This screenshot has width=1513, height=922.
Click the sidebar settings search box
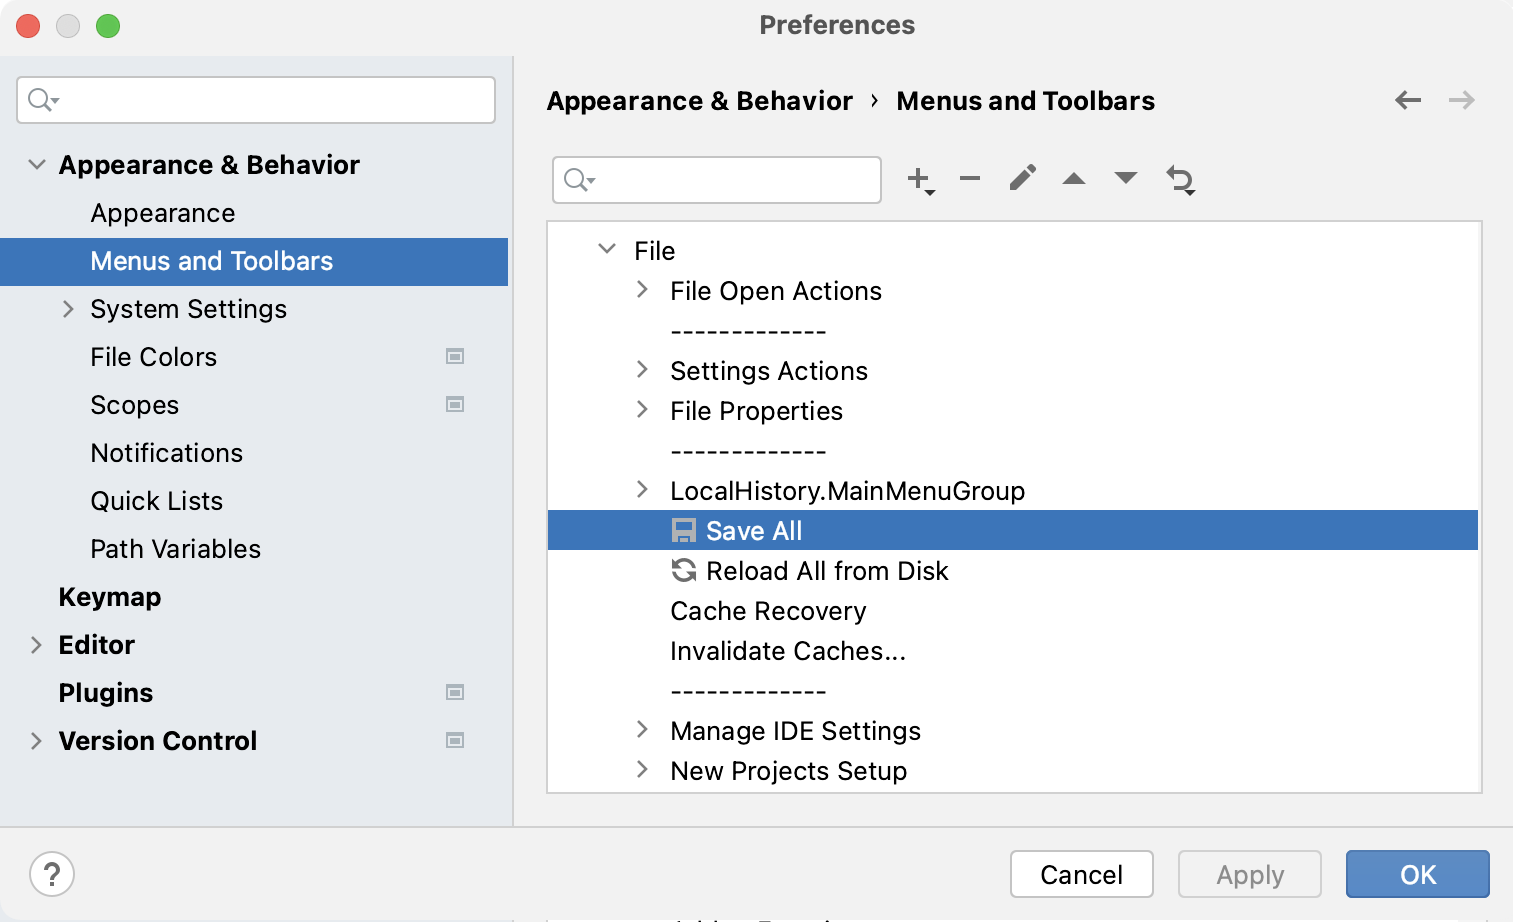255,100
